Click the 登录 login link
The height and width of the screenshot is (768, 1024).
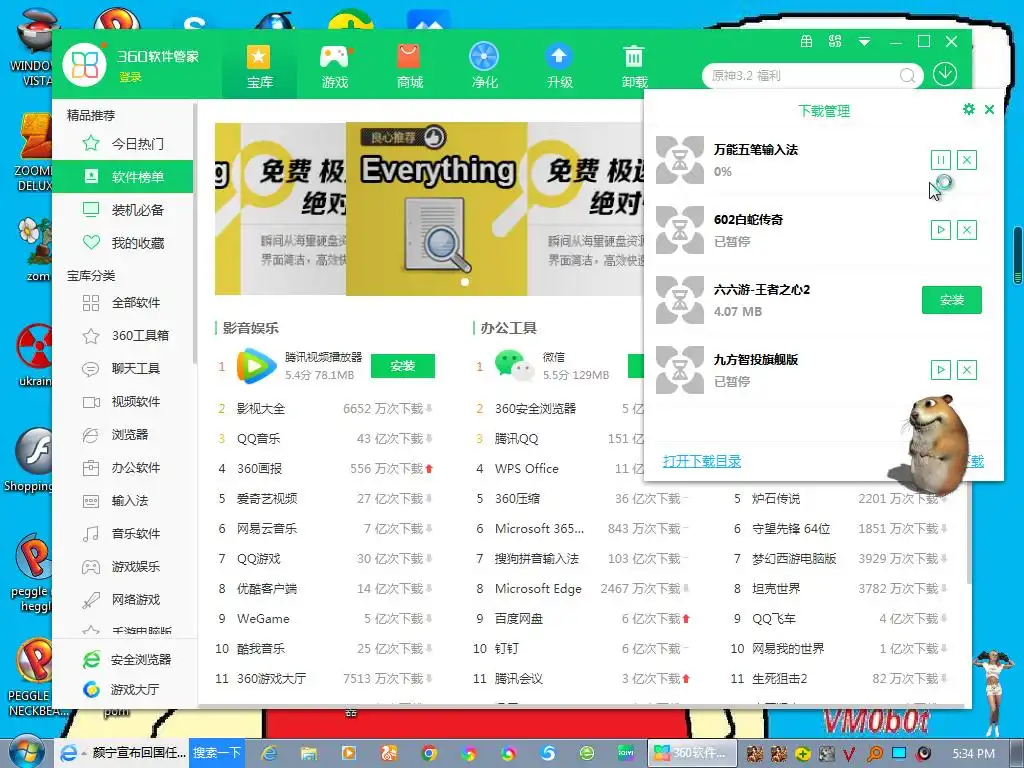(x=130, y=77)
